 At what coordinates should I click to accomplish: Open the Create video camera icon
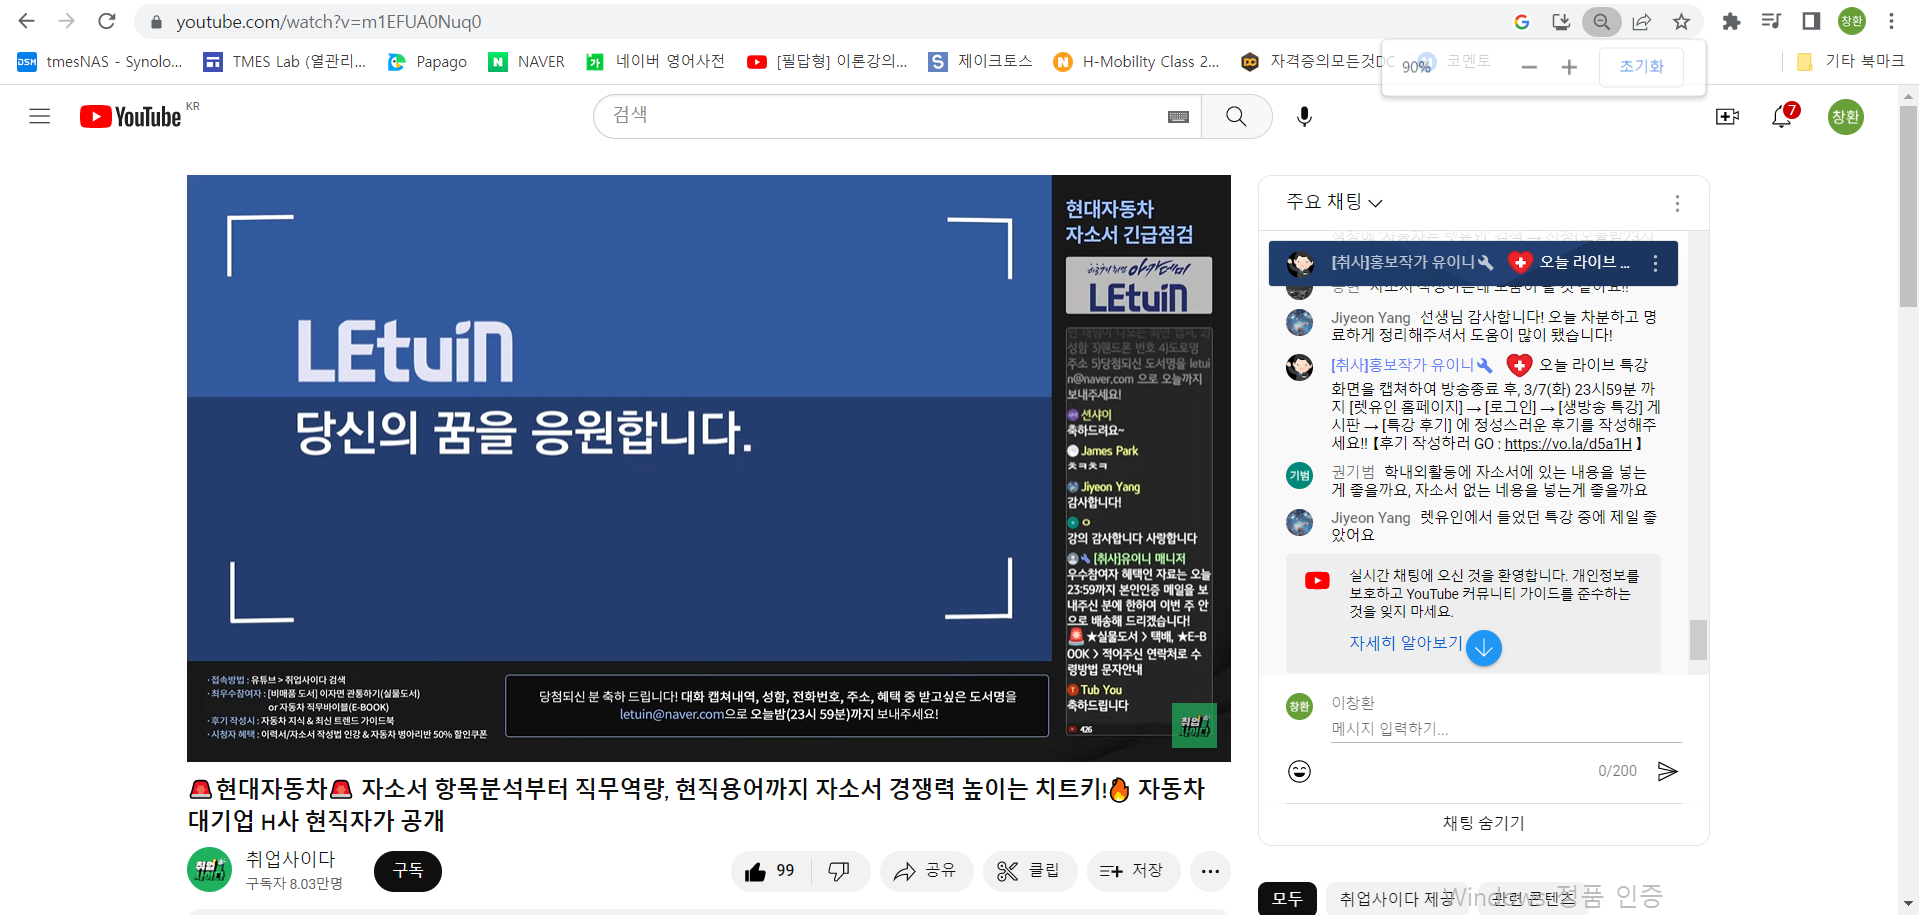1727,117
